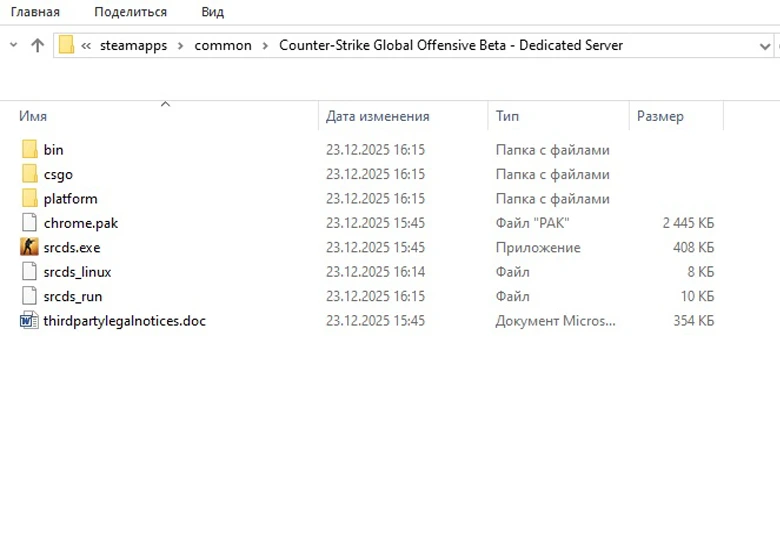Click the platform folder icon
The width and height of the screenshot is (780, 540).
(29, 199)
